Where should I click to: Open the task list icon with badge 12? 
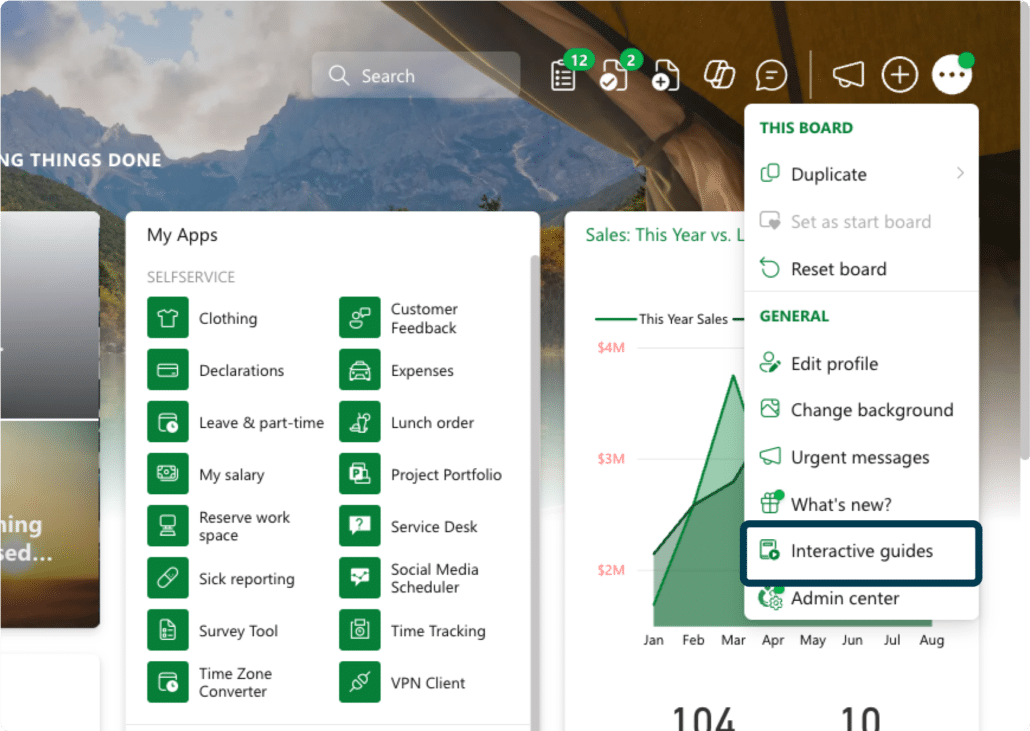pyautogui.click(x=564, y=76)
